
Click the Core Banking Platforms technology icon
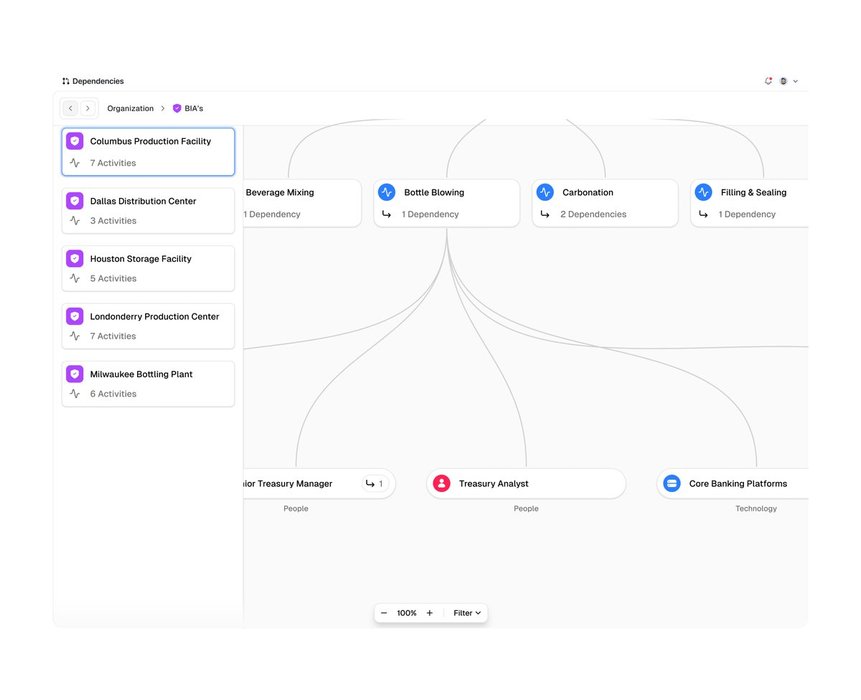pos(672,484)
